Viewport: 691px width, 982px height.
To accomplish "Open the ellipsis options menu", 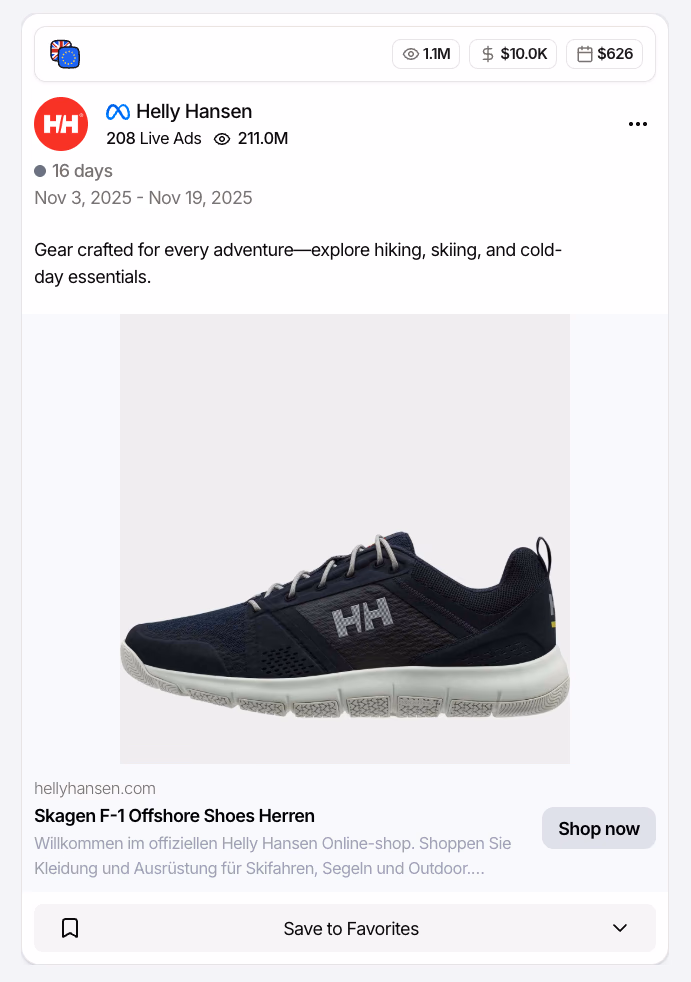I will [638, 124].
